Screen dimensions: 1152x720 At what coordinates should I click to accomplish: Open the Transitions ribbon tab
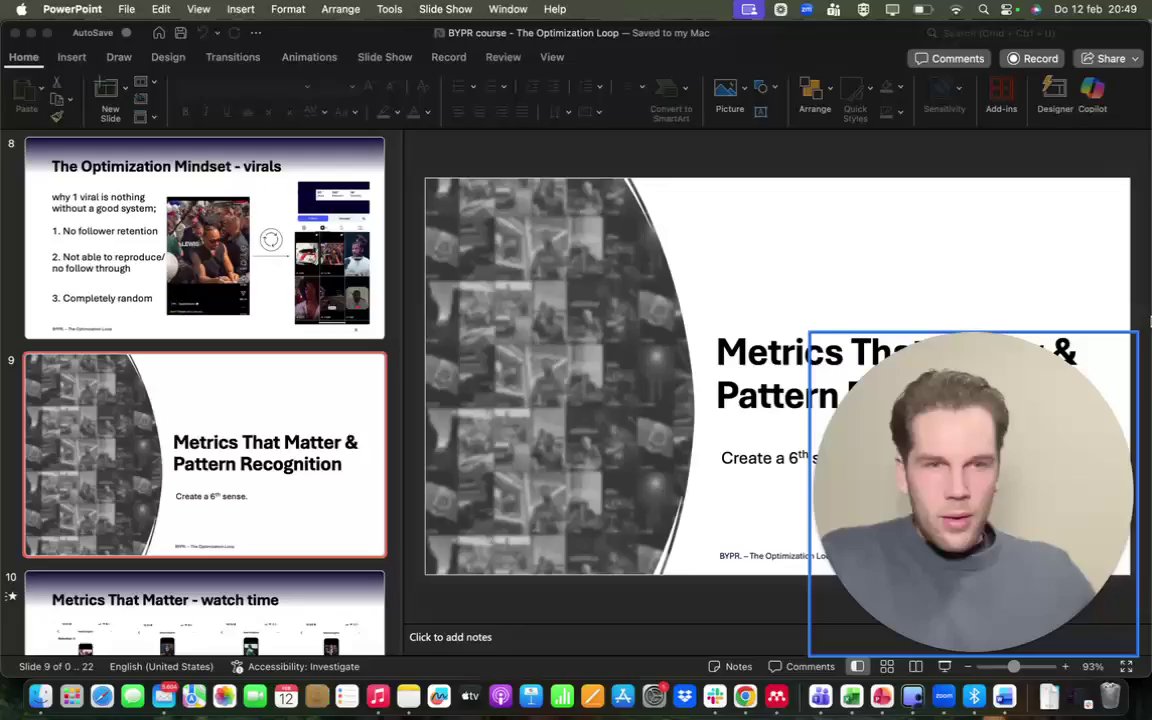point(233,57)
